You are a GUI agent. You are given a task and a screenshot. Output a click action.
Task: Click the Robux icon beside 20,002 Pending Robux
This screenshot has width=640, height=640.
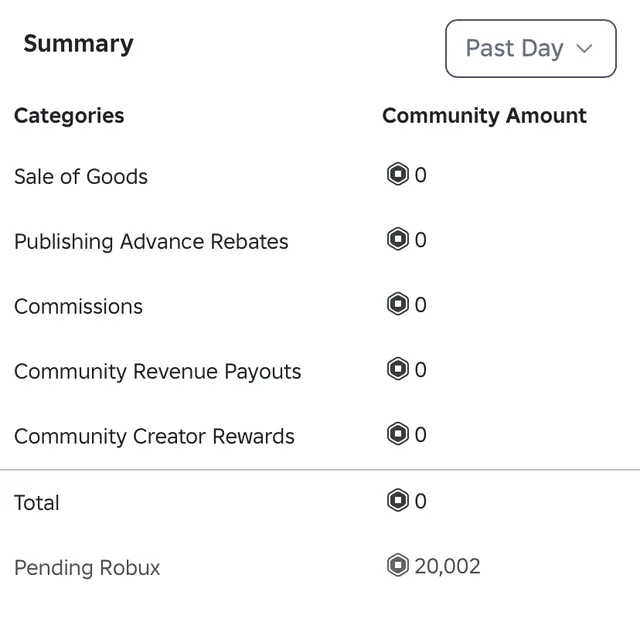click(x=398, y=565)
